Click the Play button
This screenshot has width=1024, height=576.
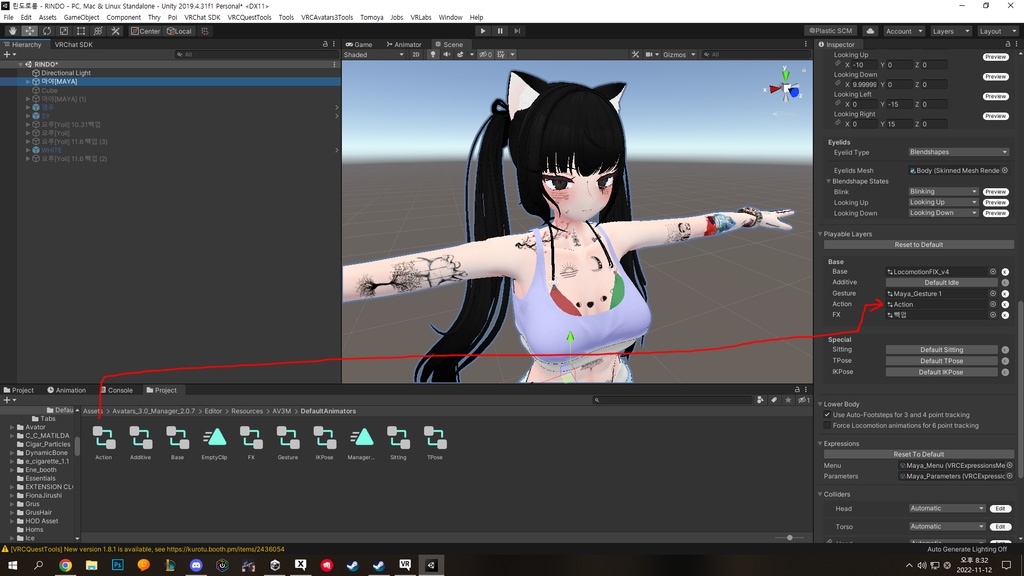pyautogui.click(x=483, y=31)
